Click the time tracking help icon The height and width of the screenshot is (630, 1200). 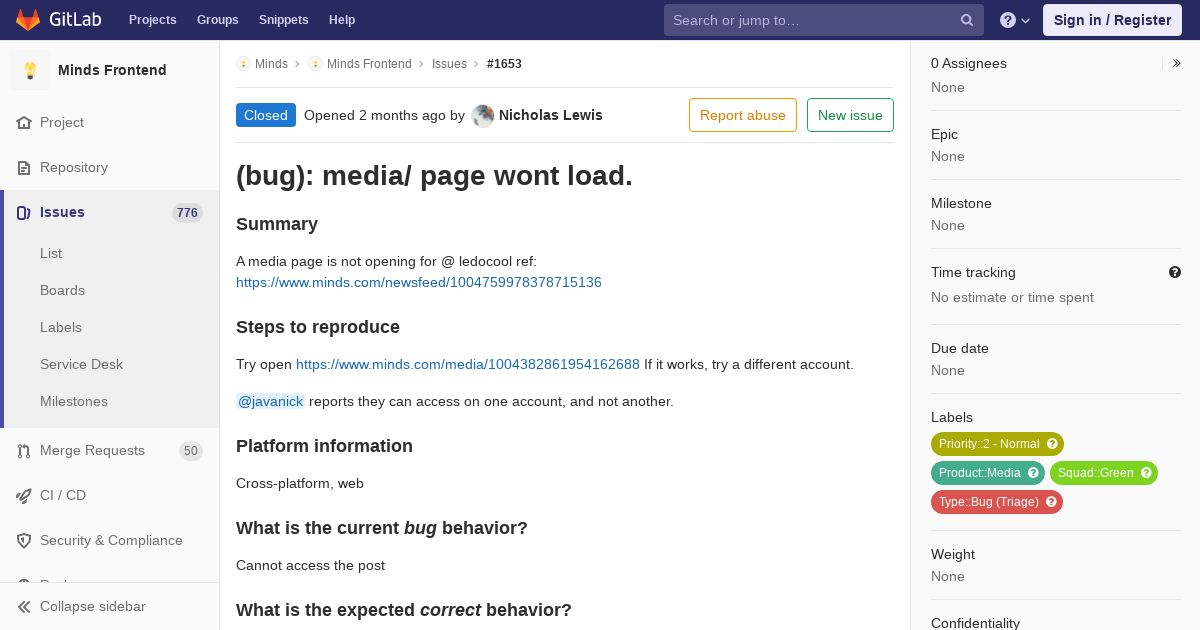tap(1175, 272)
